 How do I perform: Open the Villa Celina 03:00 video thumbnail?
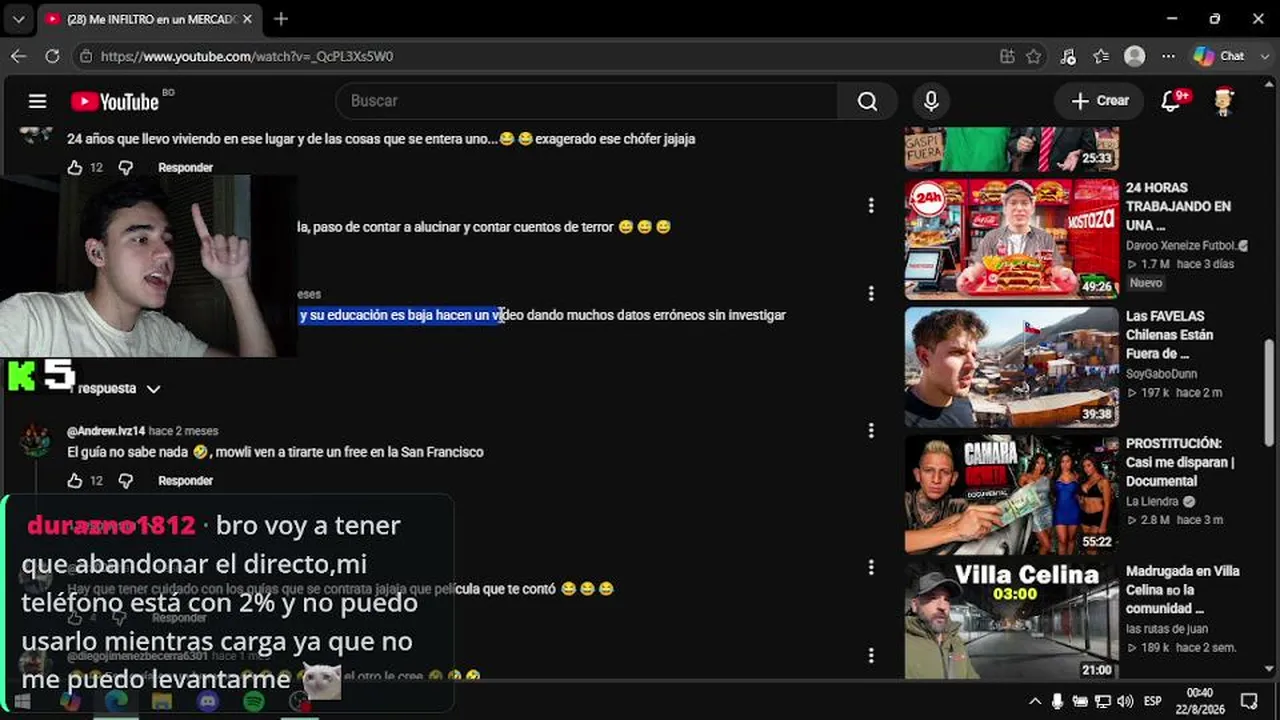point(1012,622)
